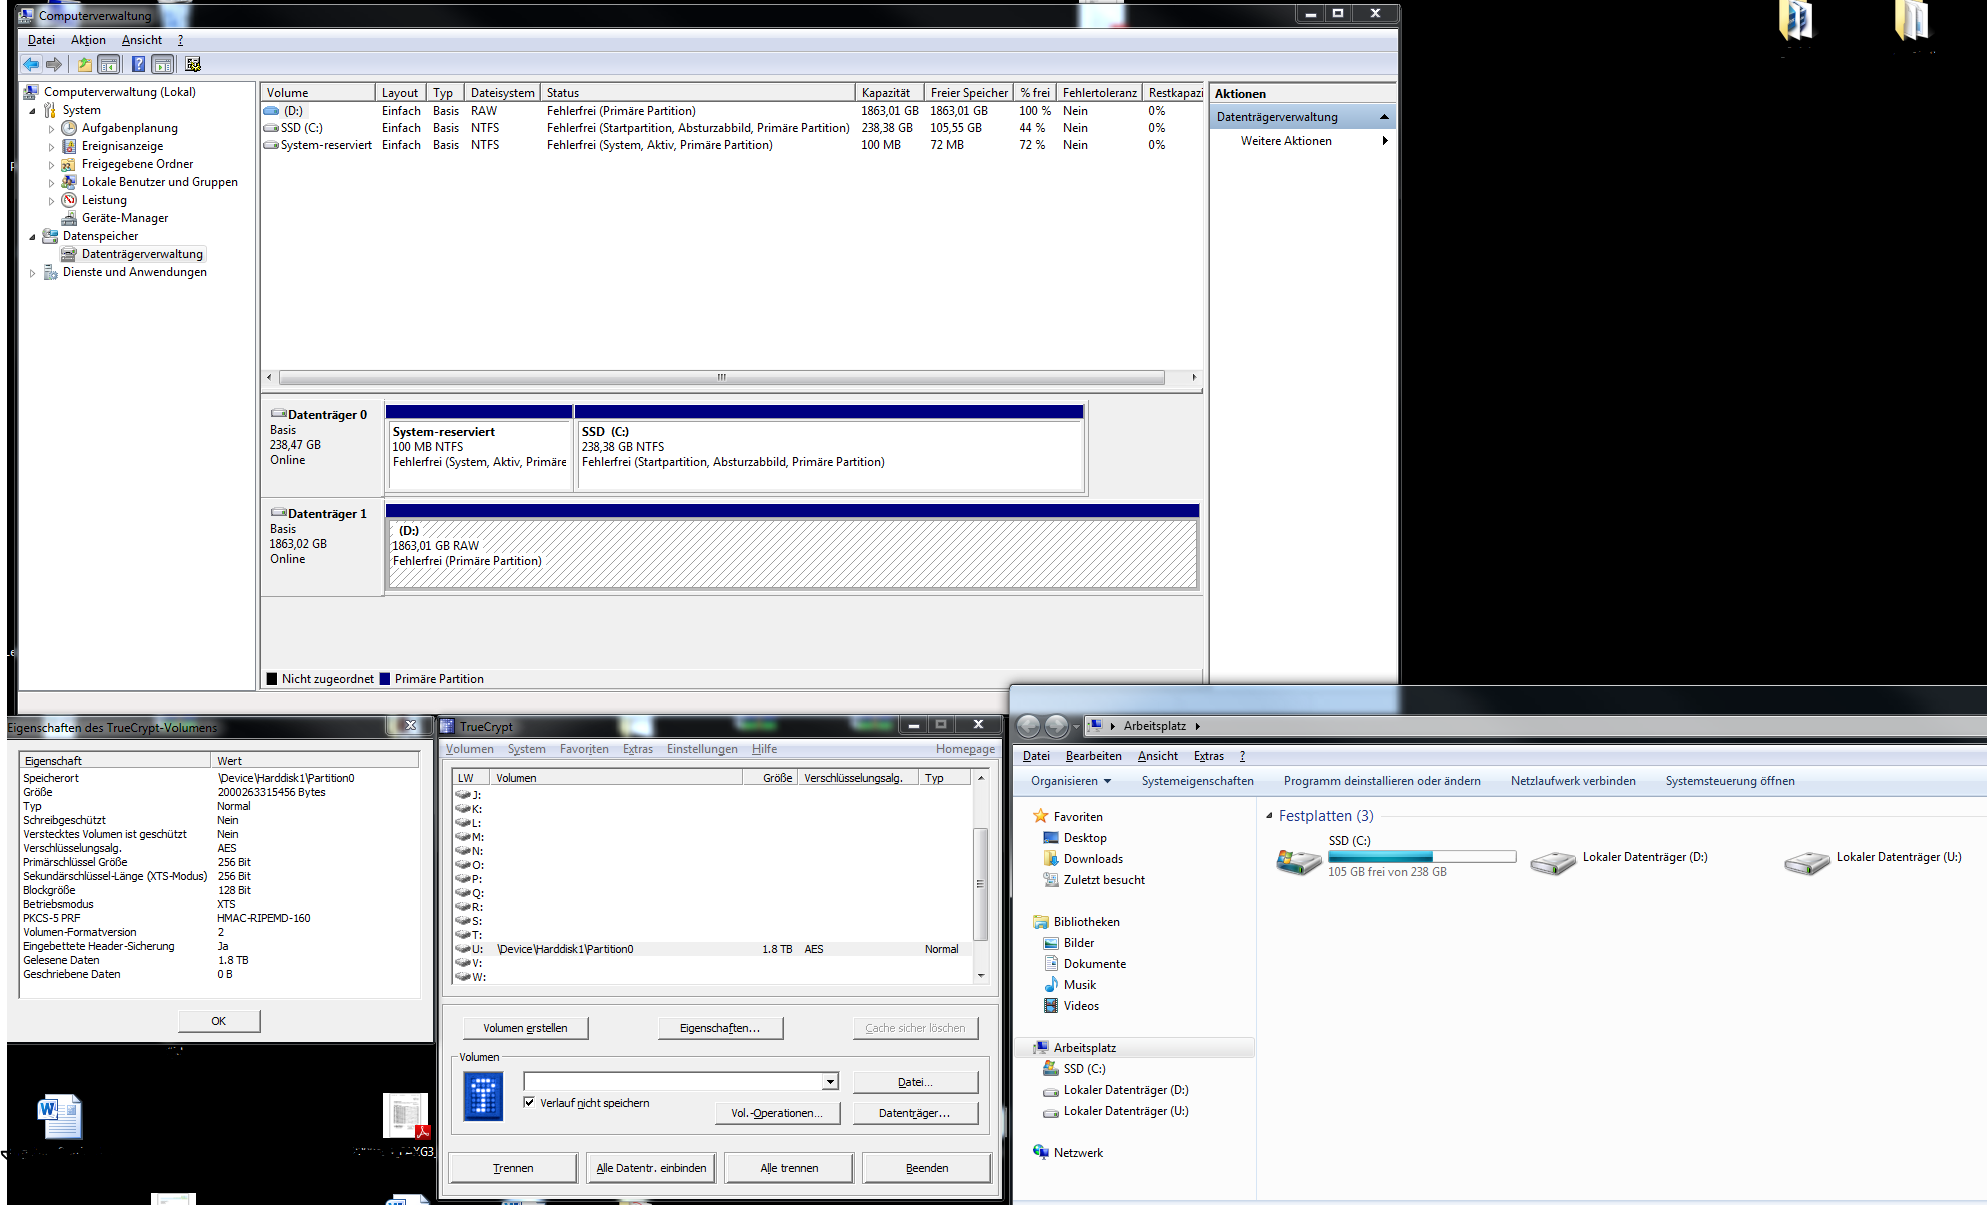Viewport: 1987px width, 1205px height.
Task: Collapse the Datenspeicher tree node
Action: (33, 237)
